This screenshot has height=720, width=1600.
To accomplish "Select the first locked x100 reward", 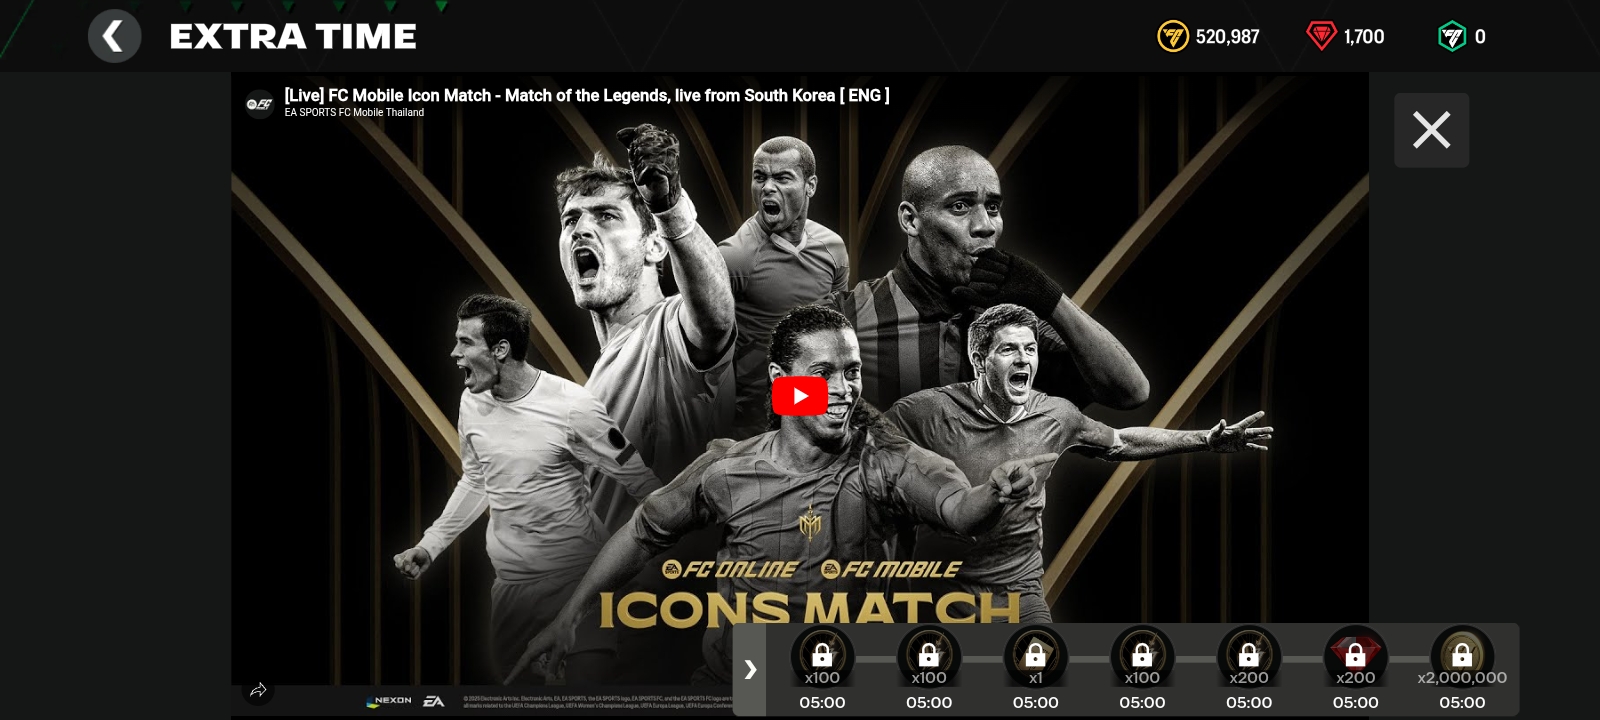I will (x=822, y=658).
